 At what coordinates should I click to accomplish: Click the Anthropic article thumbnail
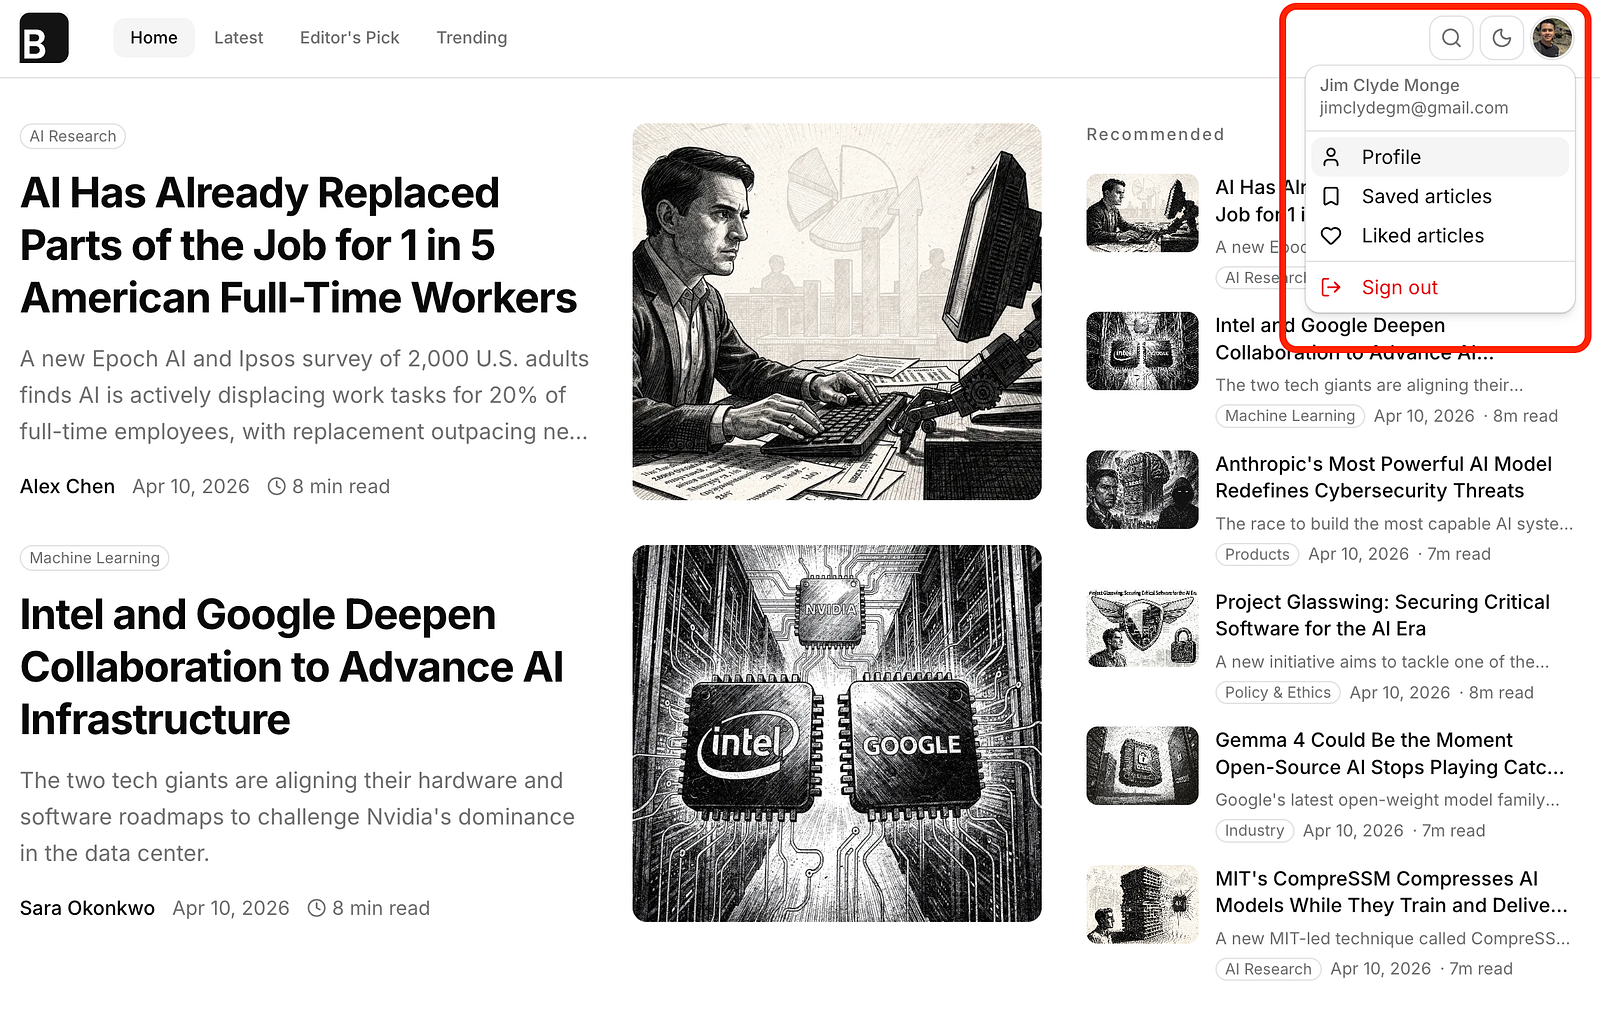click(x=1143, y=490)
